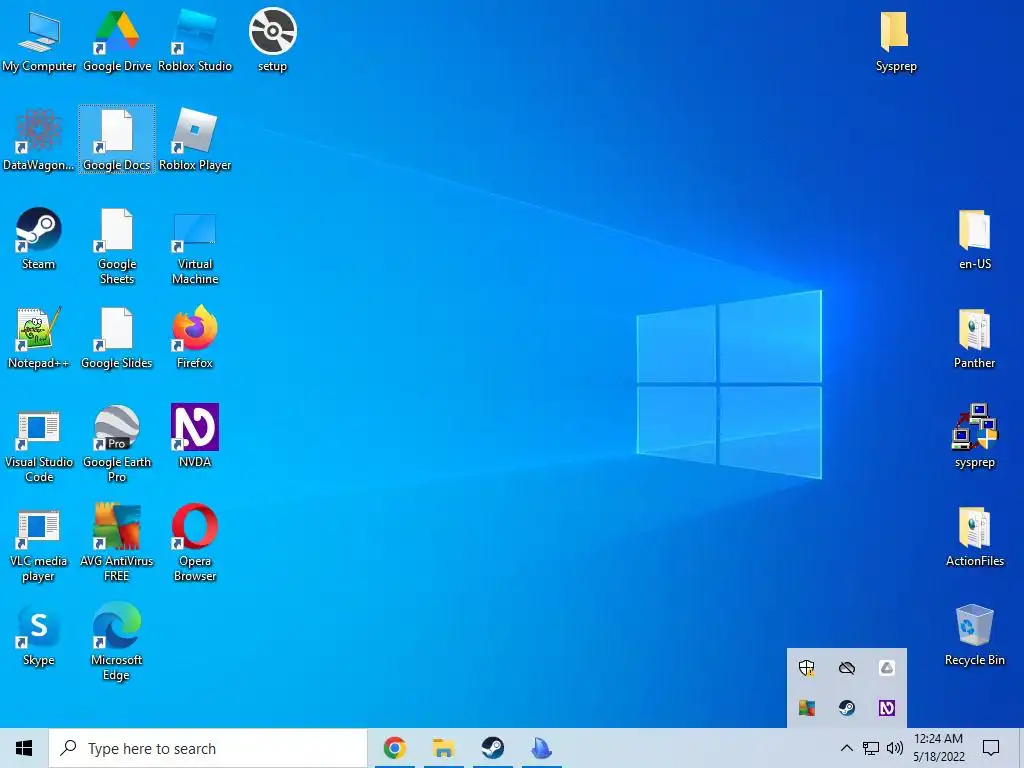Select the Sysprep folder at top
1024x768 pixels.
pyautogui.click(x=896, y=40)
